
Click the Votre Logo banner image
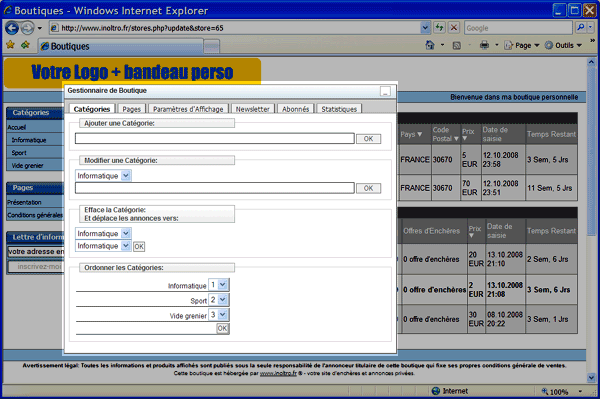click(132, 72)
